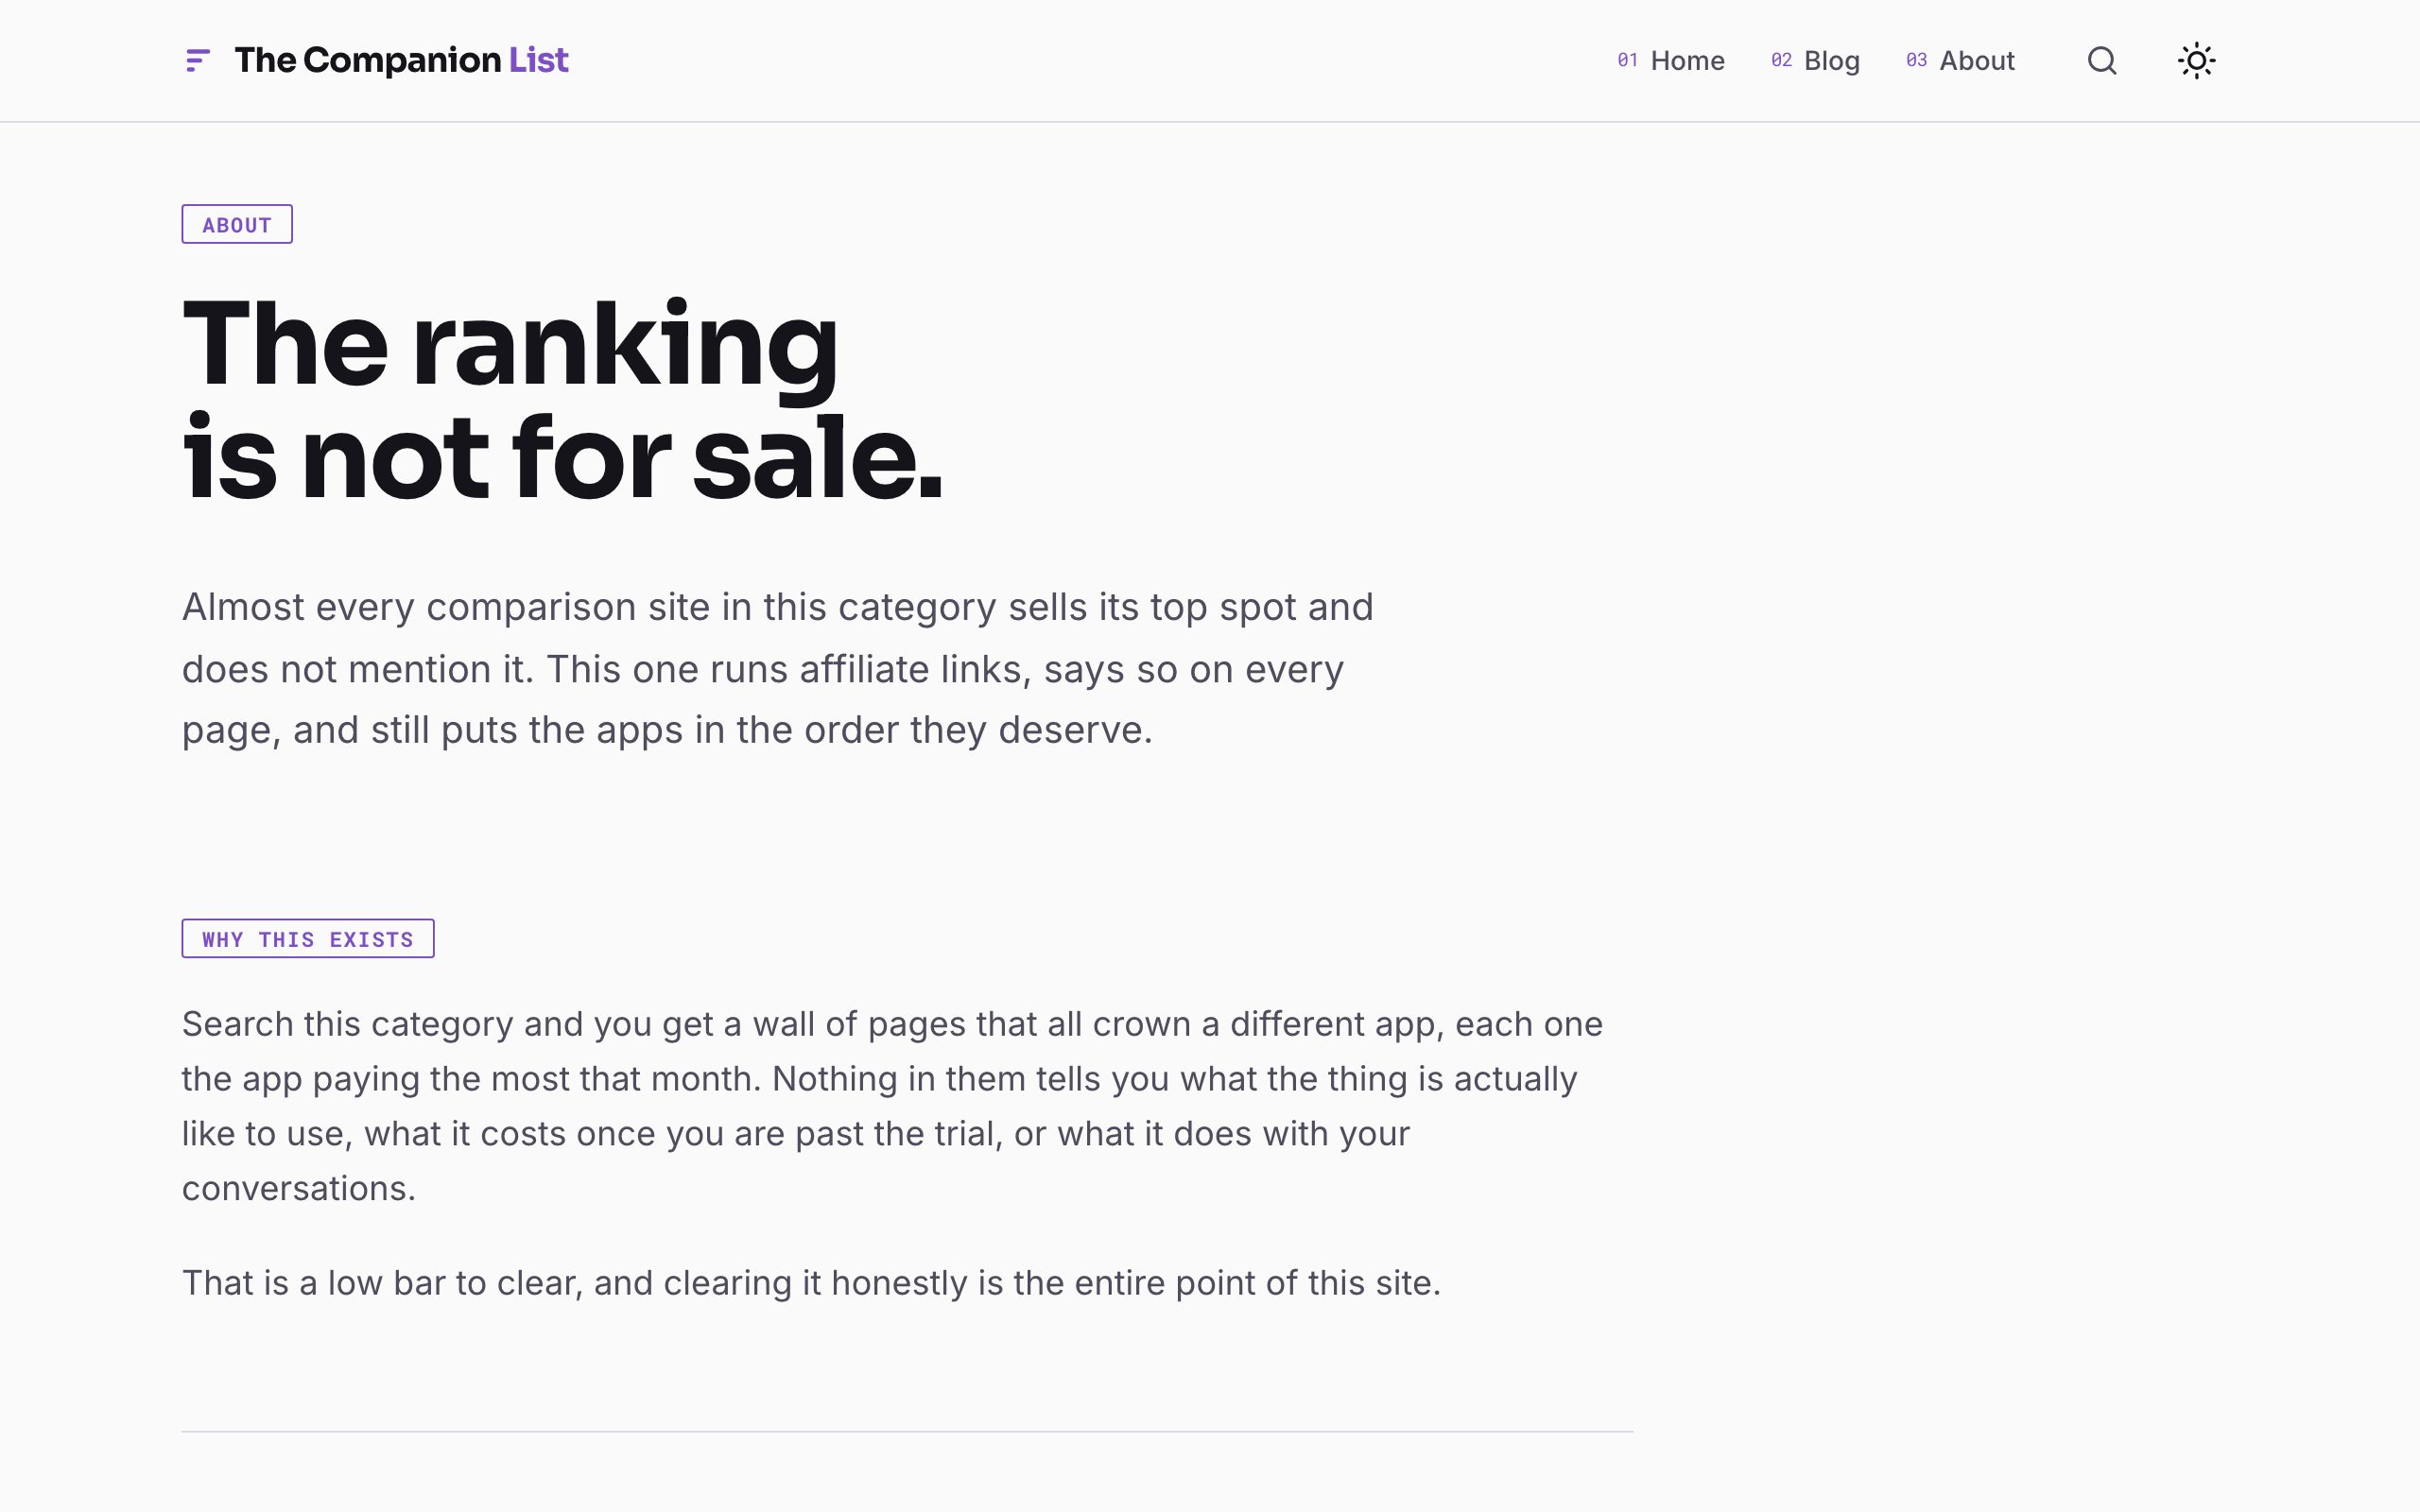The image size is (2420, 1512).
Task: Click the trailing word conversations.
Action: [298, 1188]
